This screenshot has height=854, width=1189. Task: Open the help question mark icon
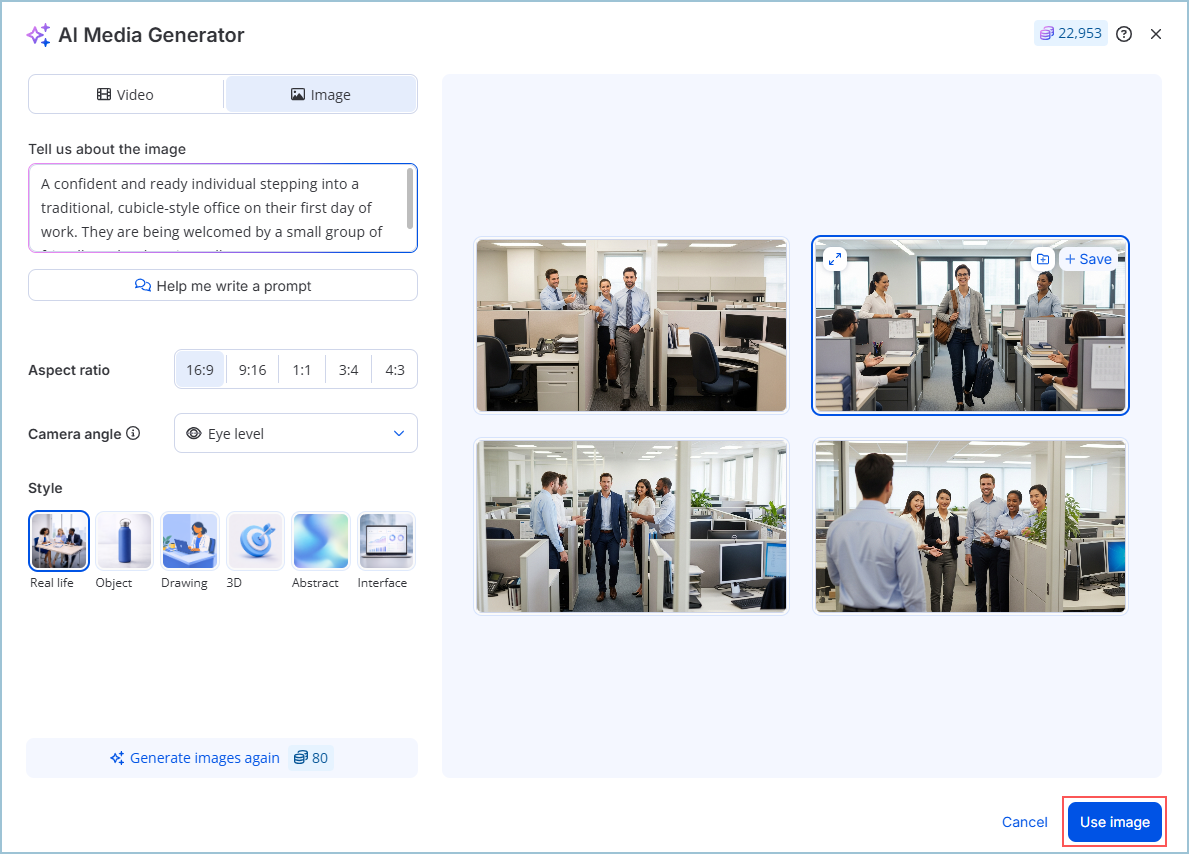pos(1124,34)
